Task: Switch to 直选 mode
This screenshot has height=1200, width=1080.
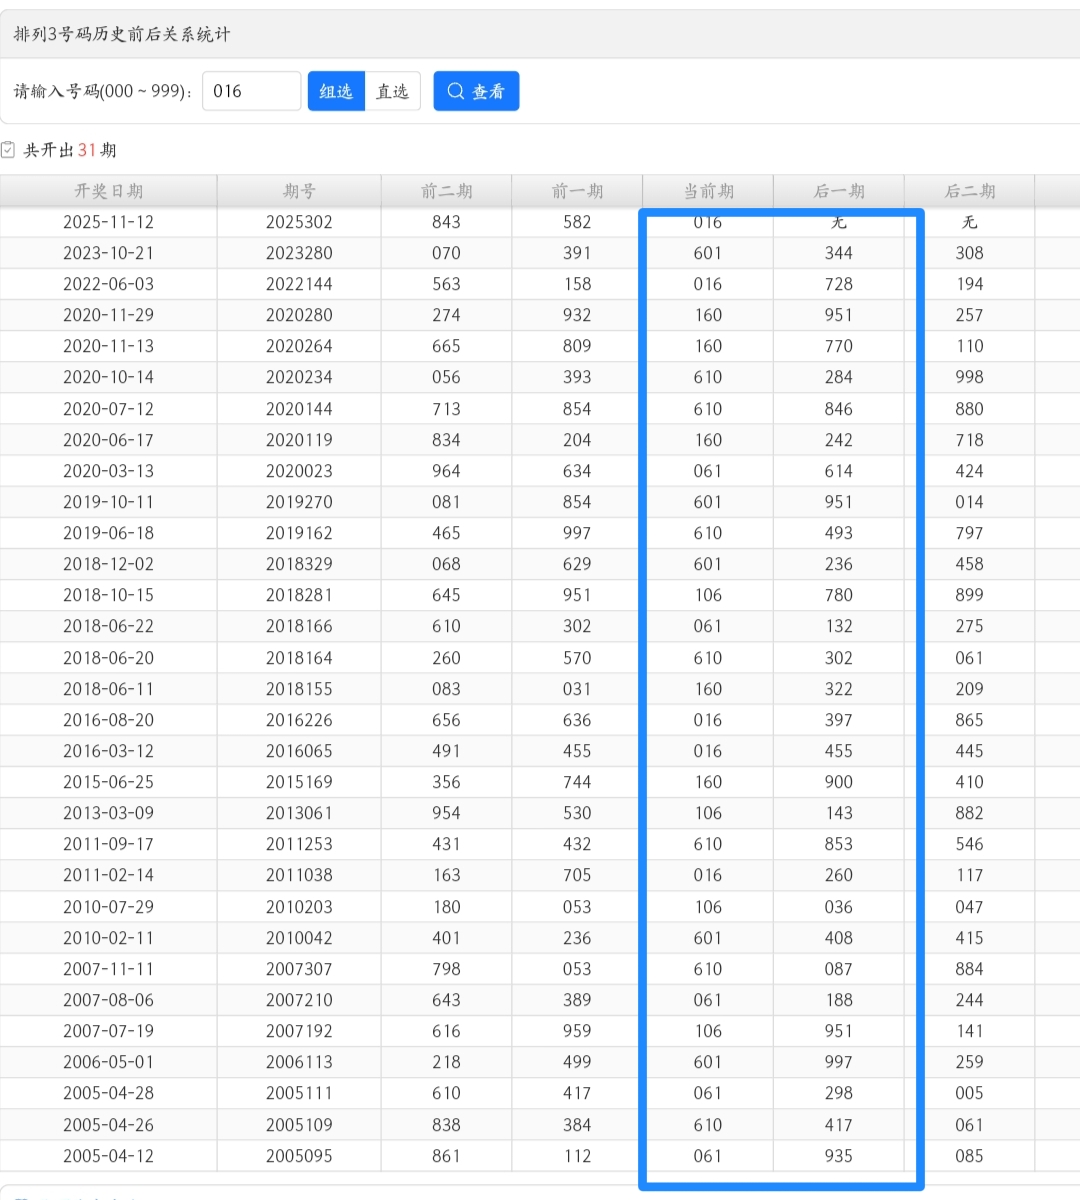Action: (x=392, y=91)
